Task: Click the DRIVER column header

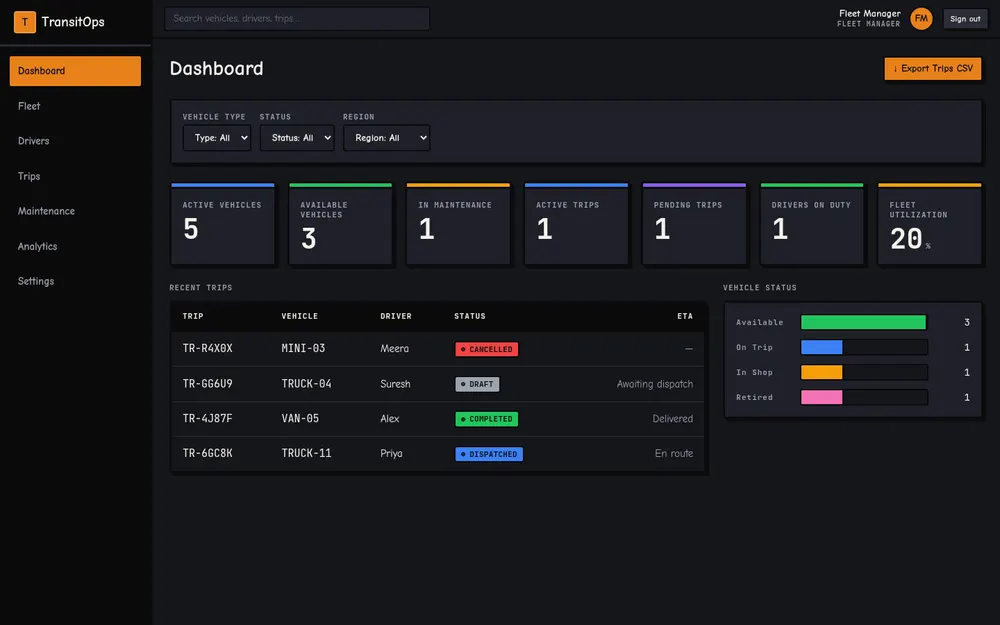Action: [395, 316]
